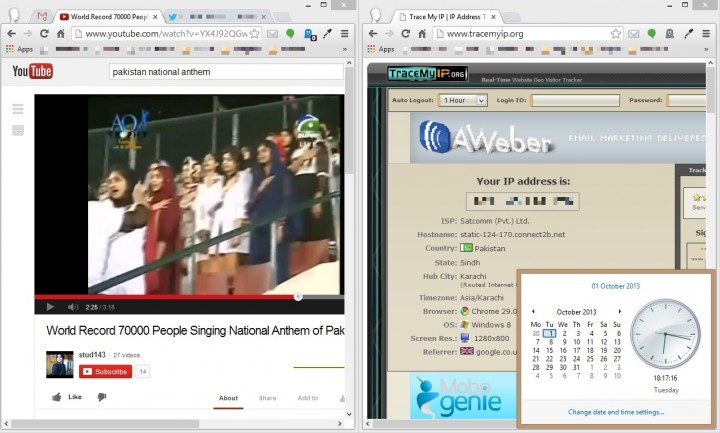Click the YouTube address bar
Screen dimensions: 720x433
click(x=165, y=34)
